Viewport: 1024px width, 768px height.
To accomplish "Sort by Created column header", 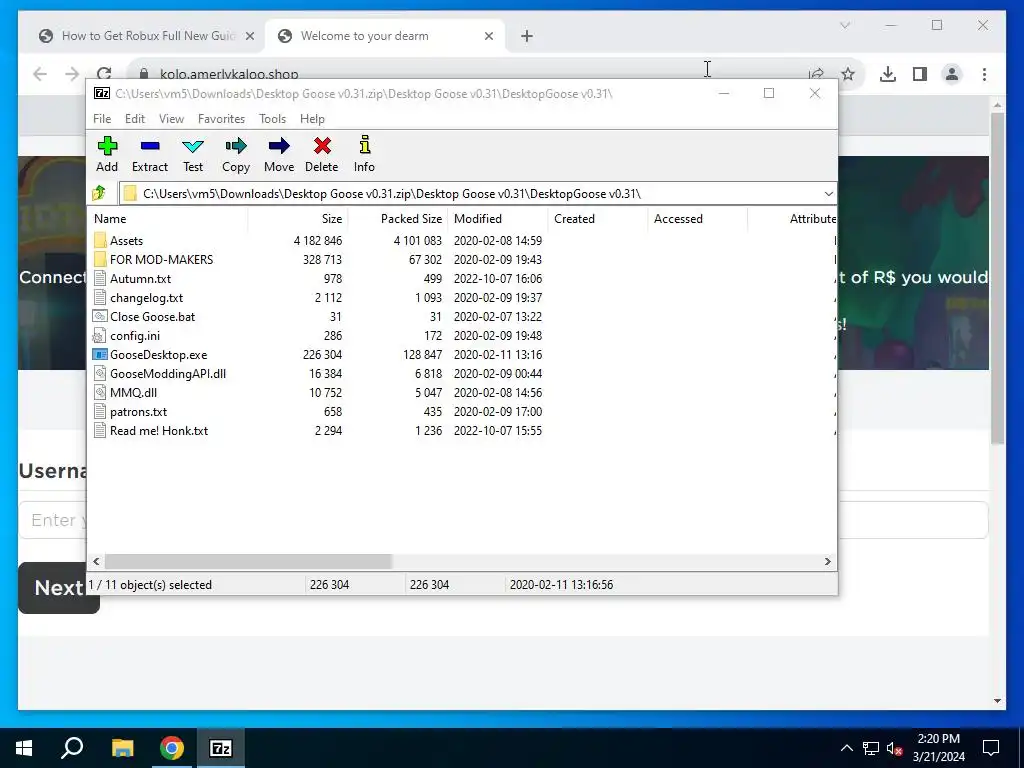I will pos(598,219).
